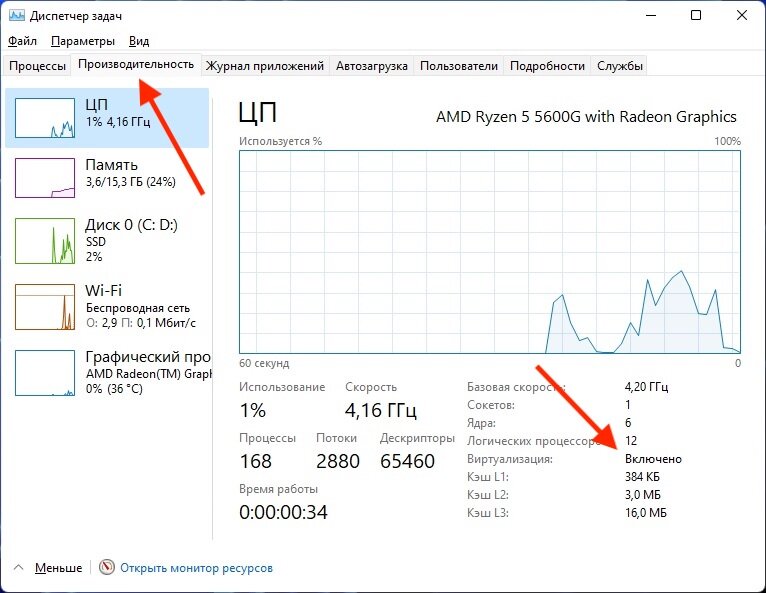
Task: Open the Пользователи tab
Action: click(x=459, y=66)
